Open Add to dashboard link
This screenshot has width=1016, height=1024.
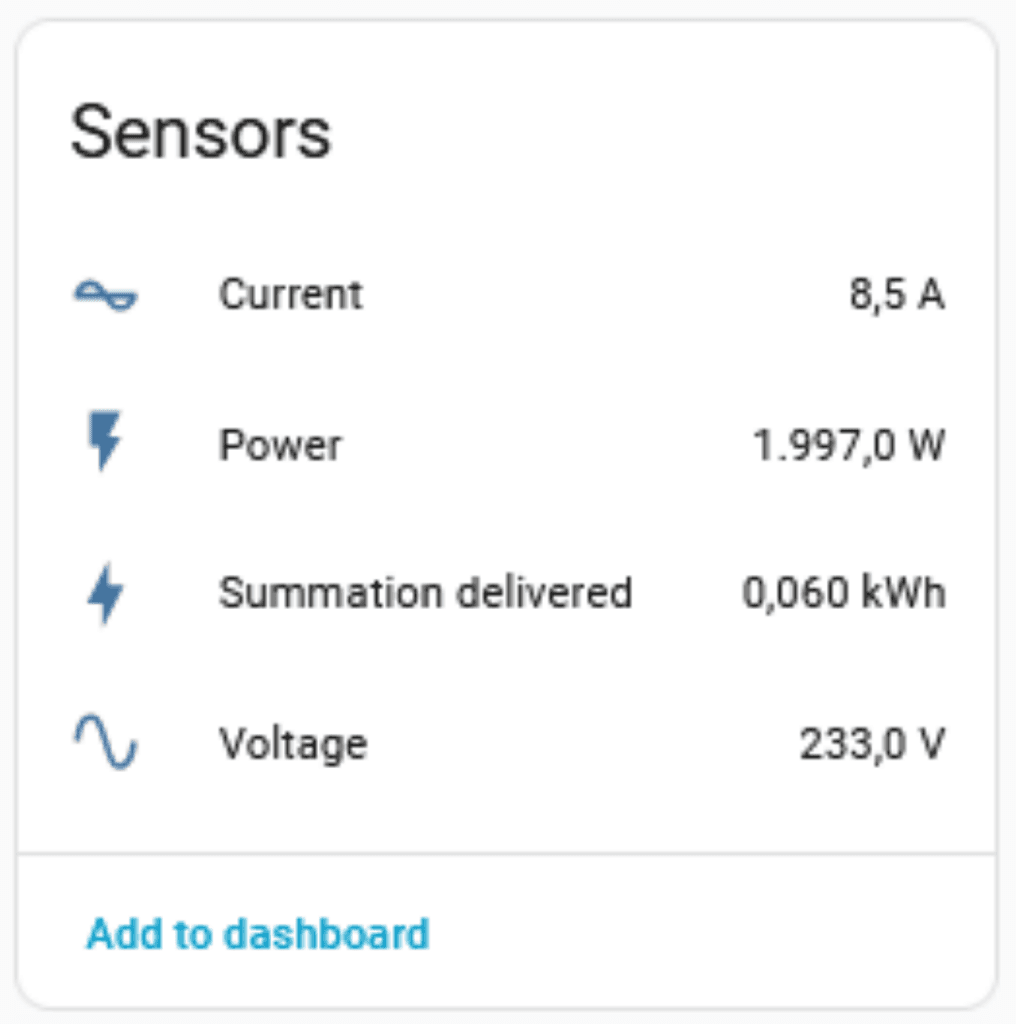(x=257, y=933)
